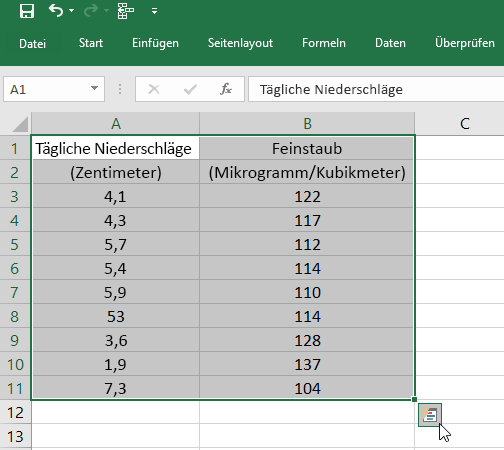Click the 114 cell in row 8
504x450 pixels.
pos(307,316)
